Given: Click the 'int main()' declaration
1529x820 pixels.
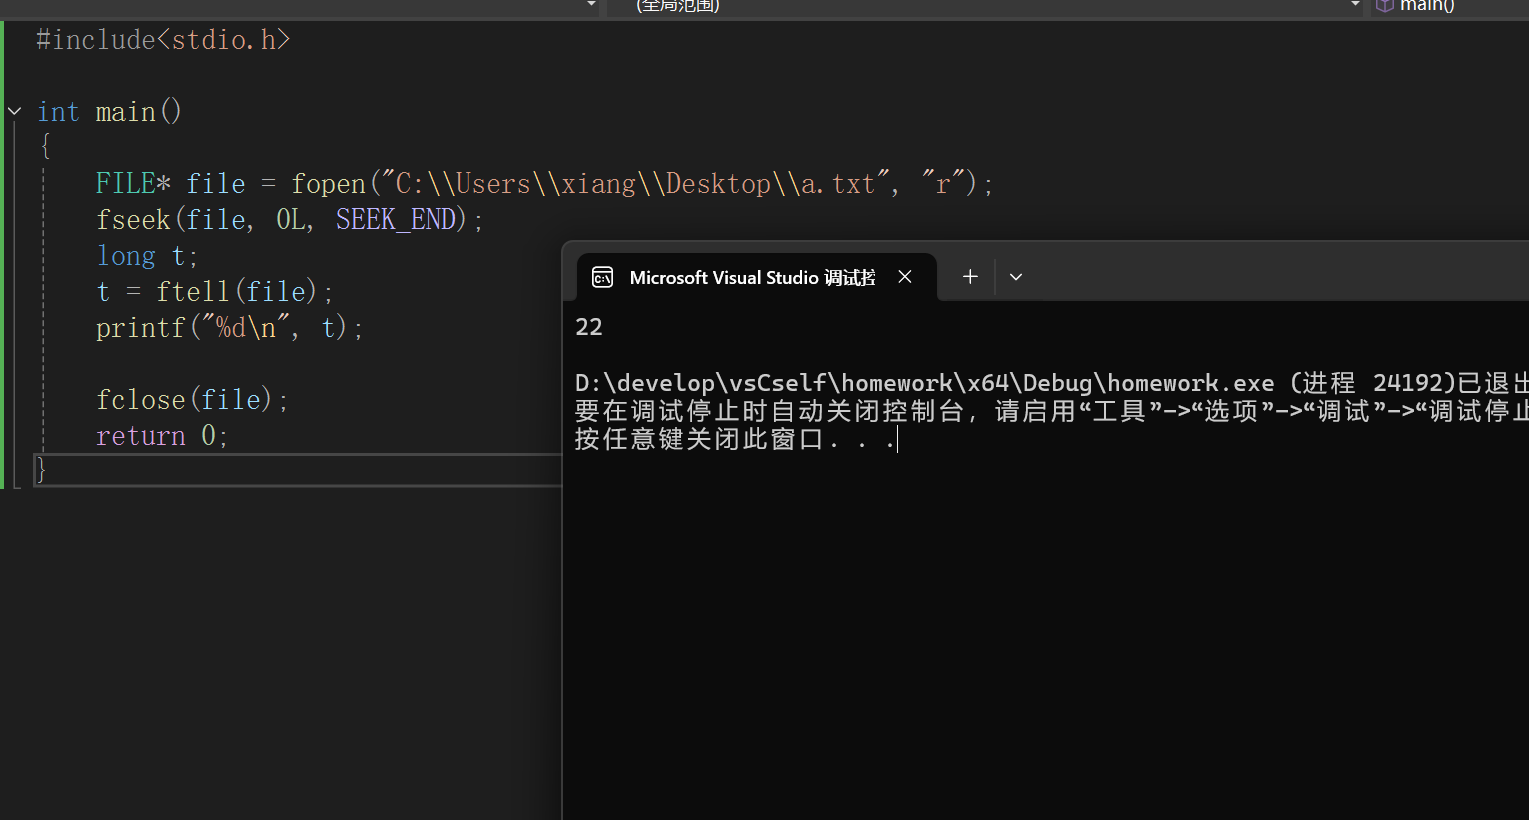Looking at the screenshot, I should click(x=109, y=112).
